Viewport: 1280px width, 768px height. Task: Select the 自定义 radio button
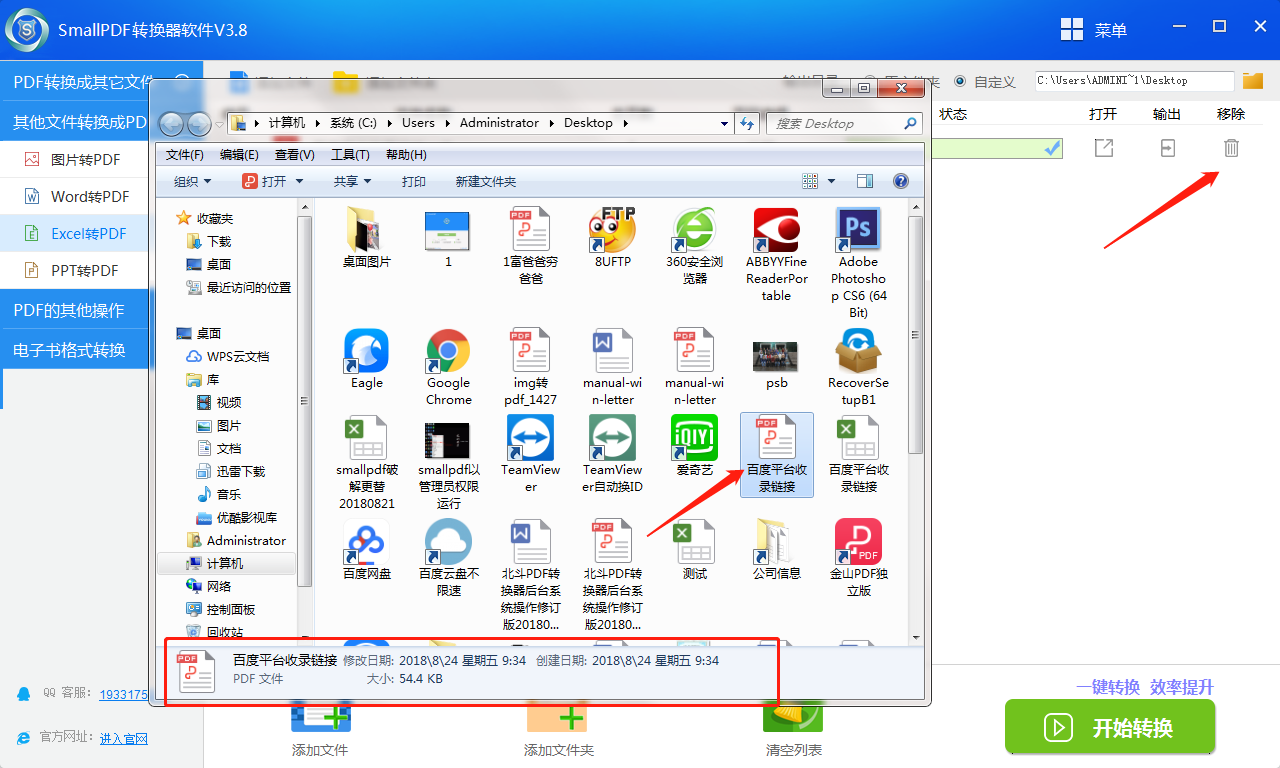960,81
